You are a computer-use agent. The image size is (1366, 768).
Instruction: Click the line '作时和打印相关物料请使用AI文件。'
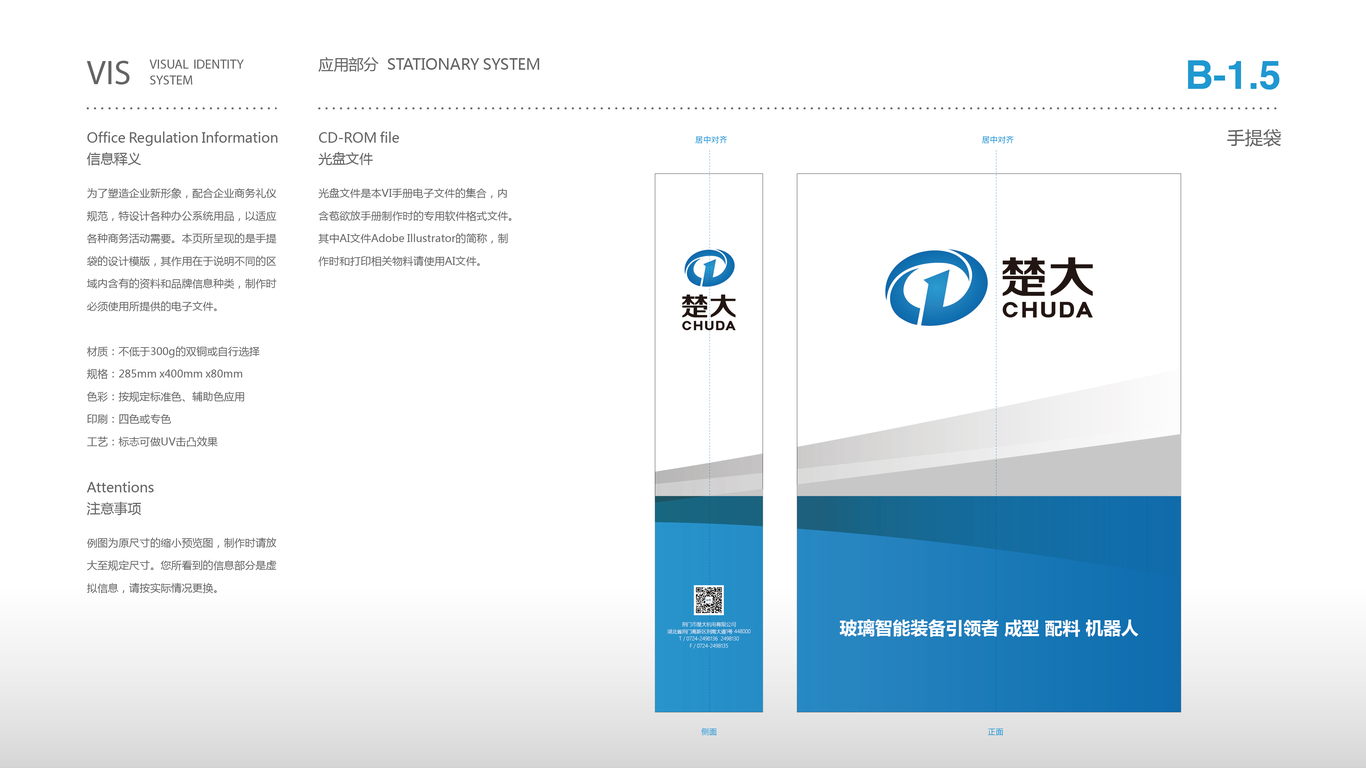[400, 262]
